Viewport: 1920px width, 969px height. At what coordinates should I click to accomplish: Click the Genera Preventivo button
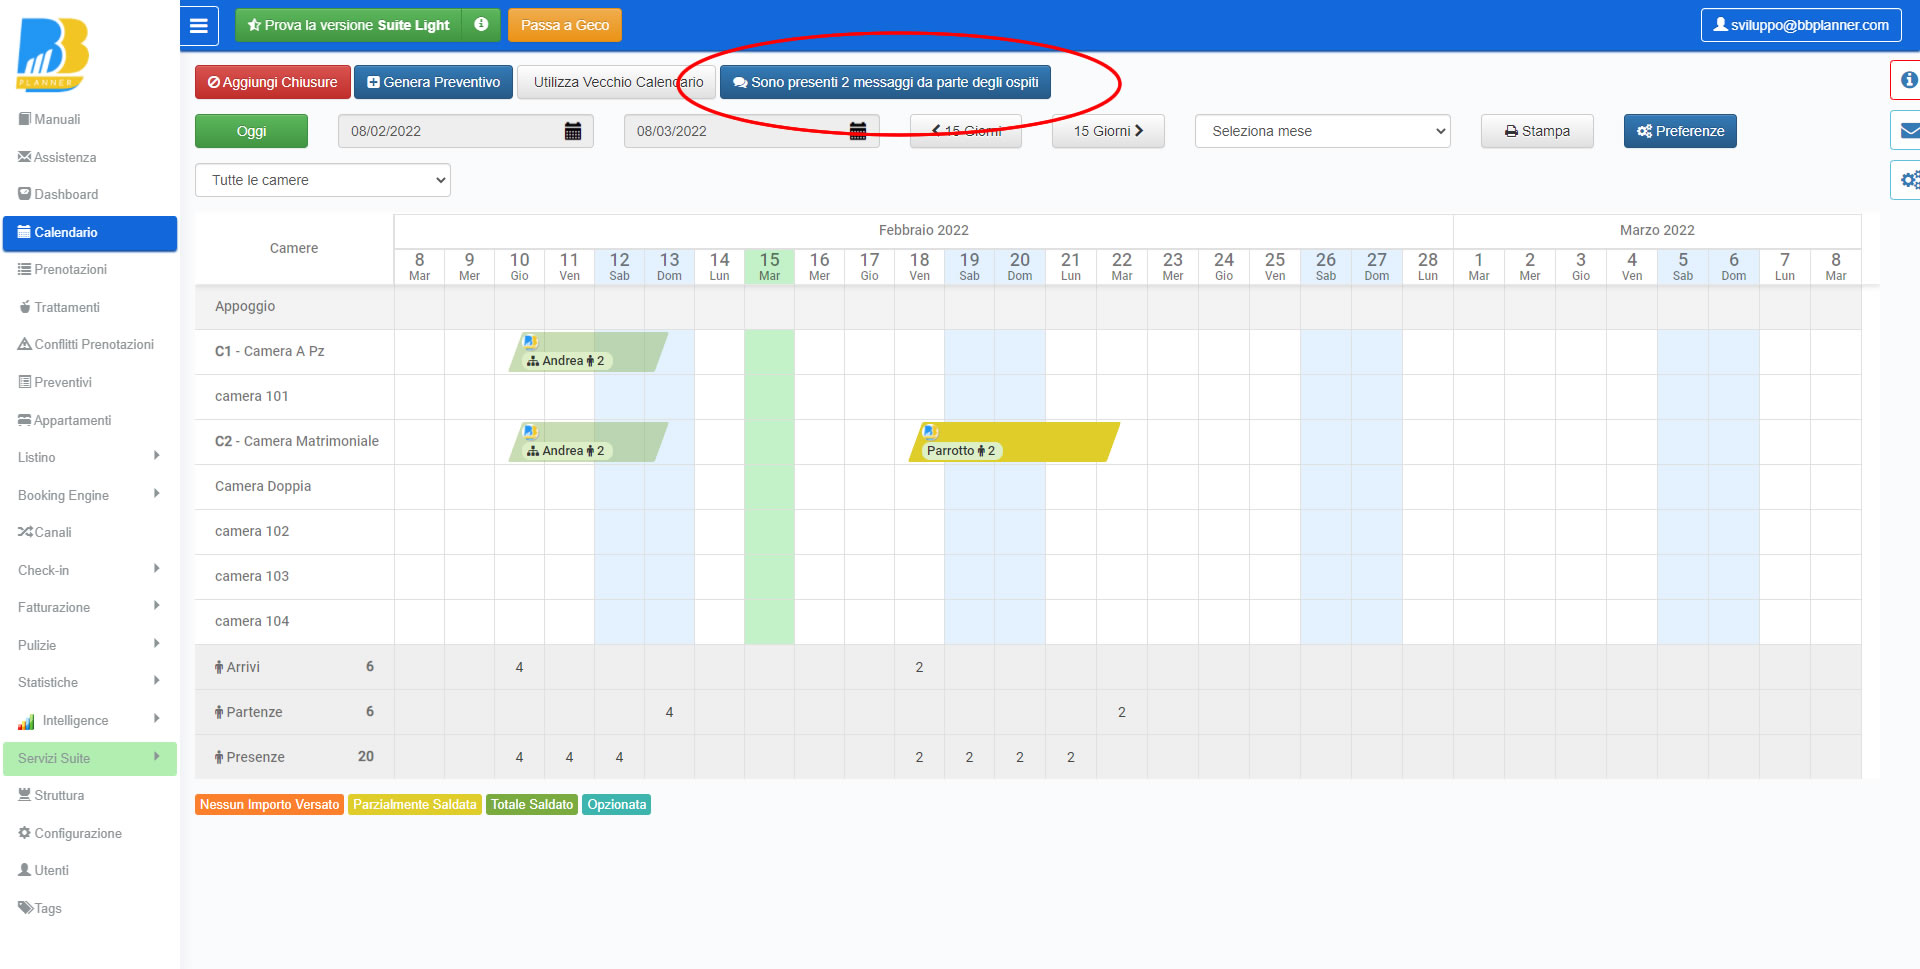[x=433, y=82]
